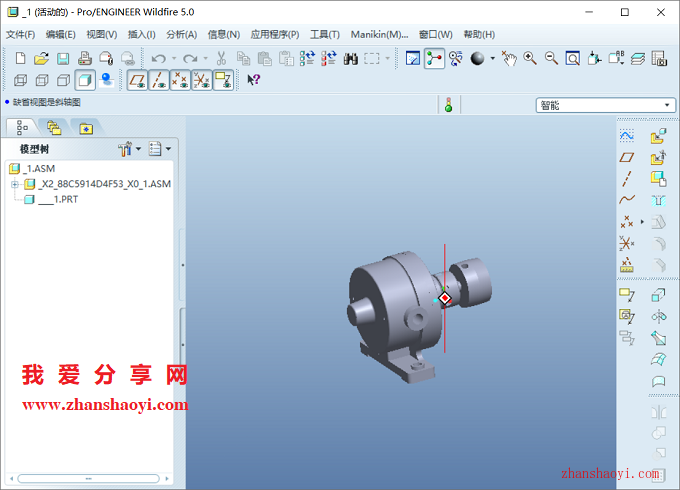This screenshot has height=490, width=680.
Task: Switch to the folder browser tab
Action: point(54,128)
